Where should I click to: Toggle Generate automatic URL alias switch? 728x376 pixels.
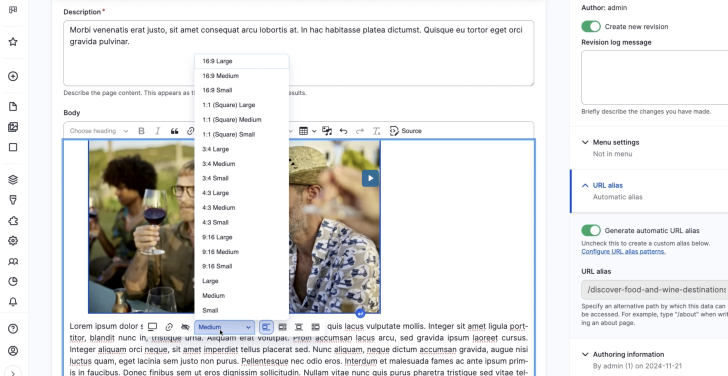[591, 230]
